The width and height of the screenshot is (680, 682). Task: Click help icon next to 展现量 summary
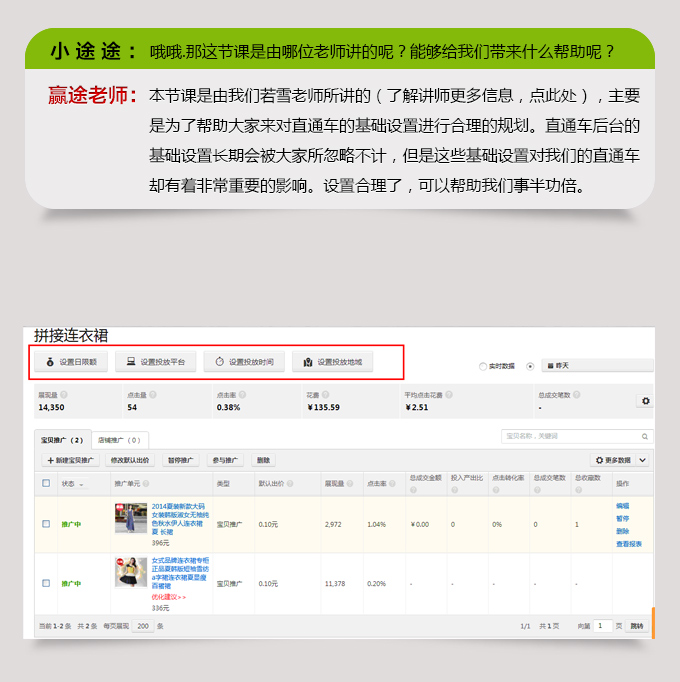[64, 394]
